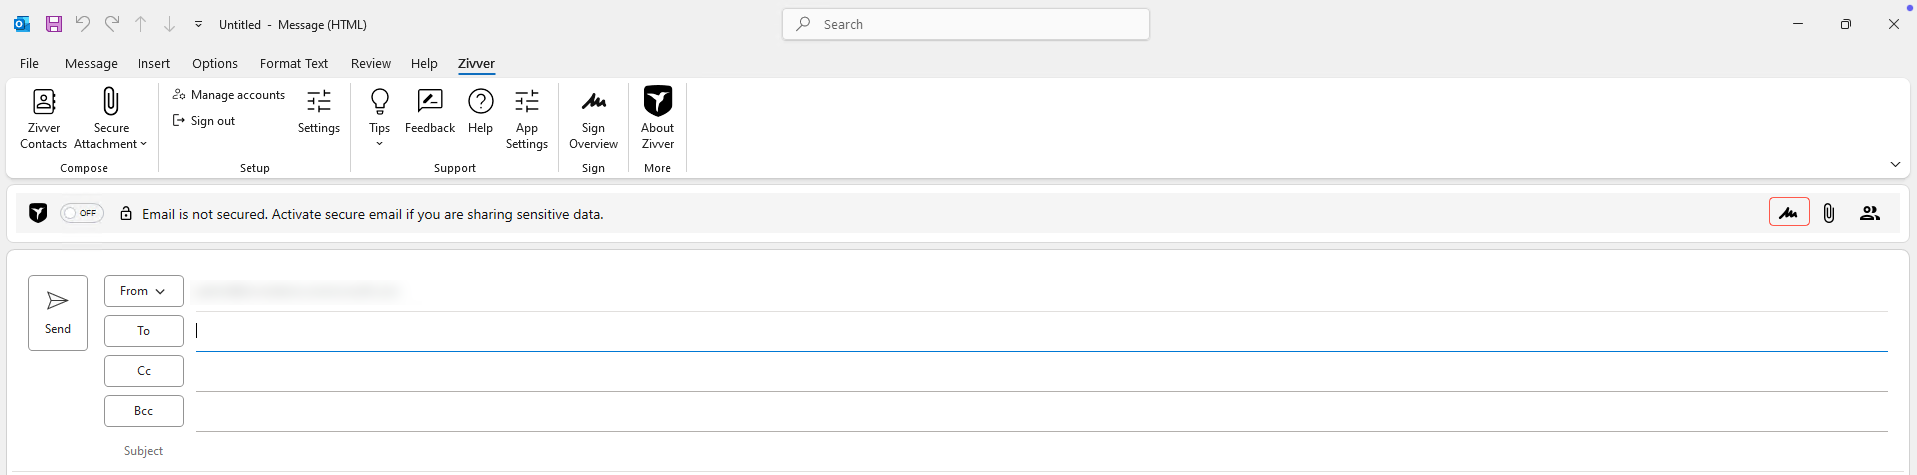The image size is (1917, 475).
Task: Open the File menu
Action: [29, 63]
